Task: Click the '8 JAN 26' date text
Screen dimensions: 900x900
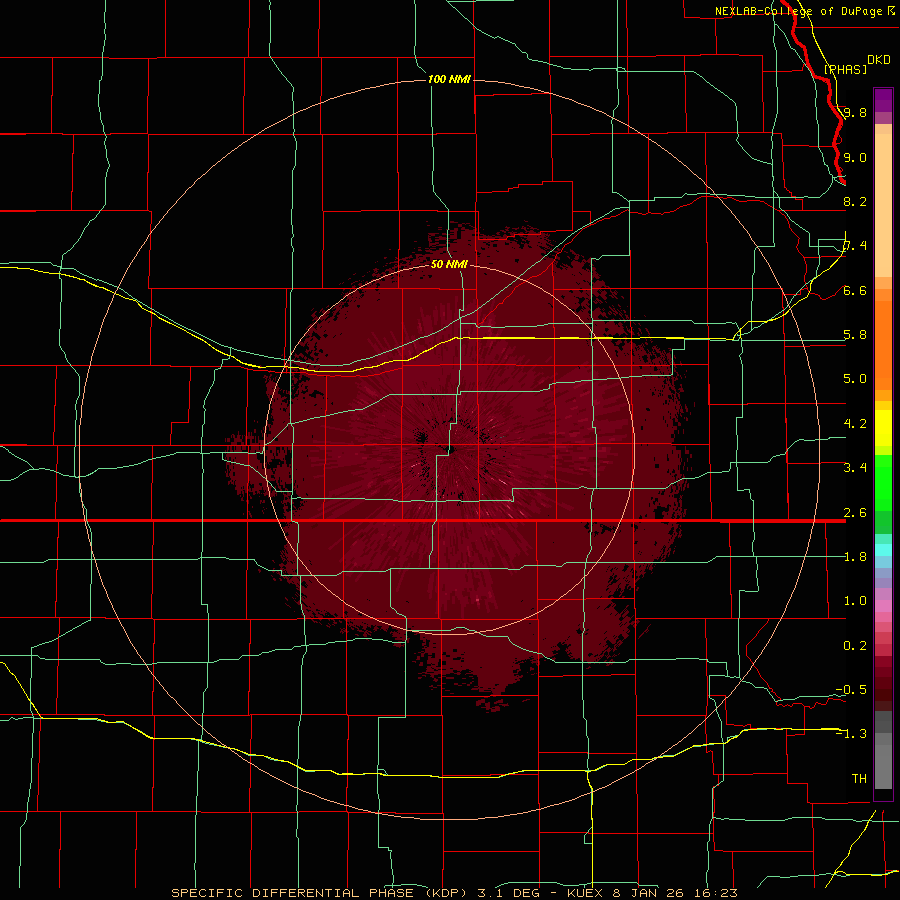Action: [x=648, y=893]
